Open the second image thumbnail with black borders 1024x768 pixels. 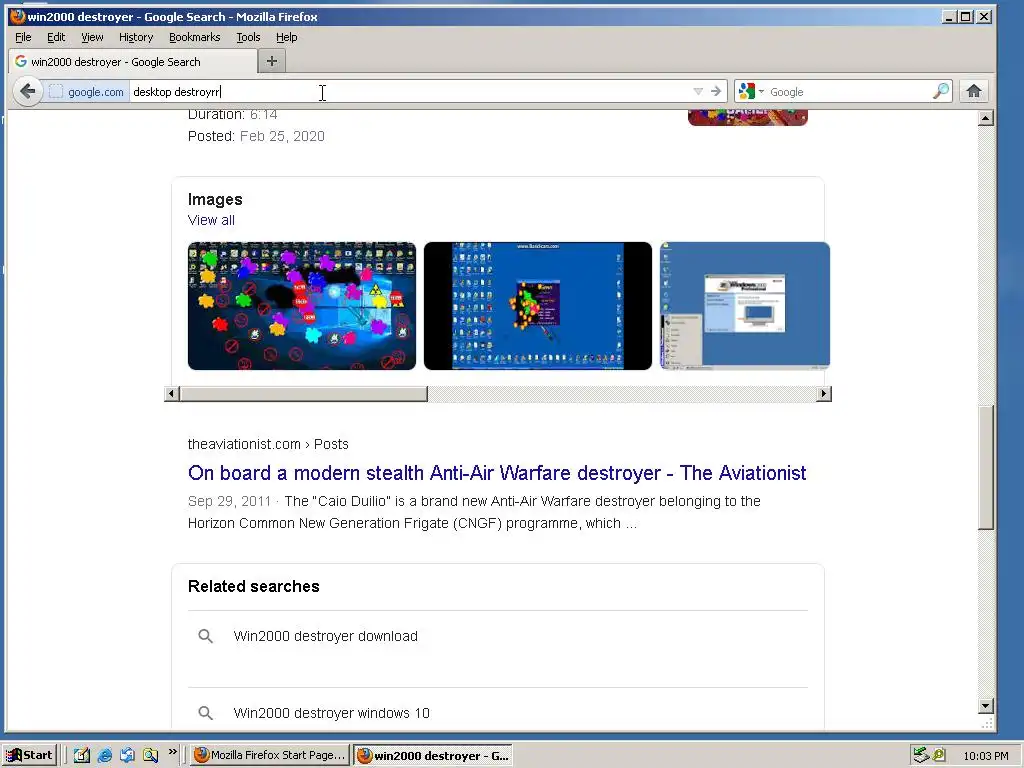[x=537, y=306]
